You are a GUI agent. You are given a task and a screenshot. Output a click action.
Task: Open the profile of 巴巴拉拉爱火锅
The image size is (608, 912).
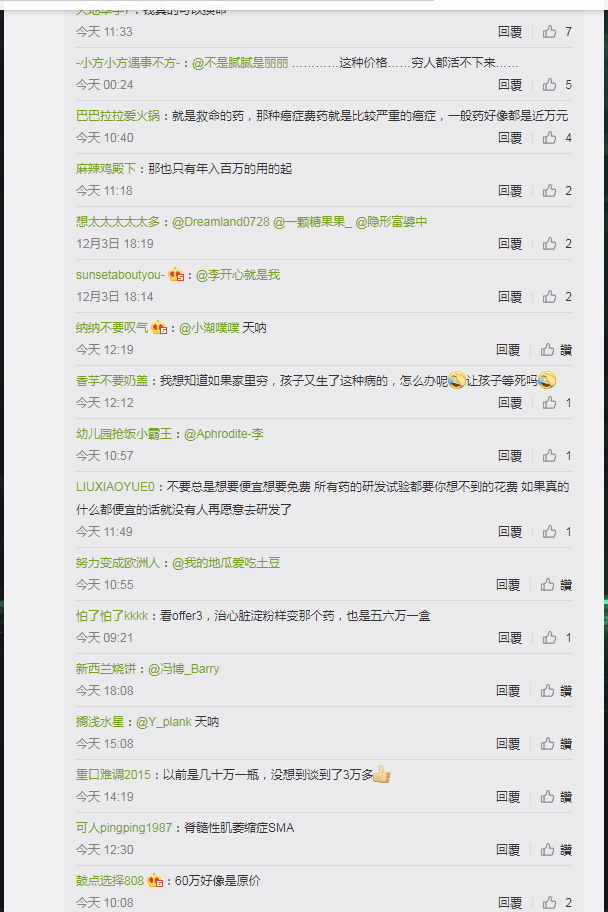[x=118, y=116]
